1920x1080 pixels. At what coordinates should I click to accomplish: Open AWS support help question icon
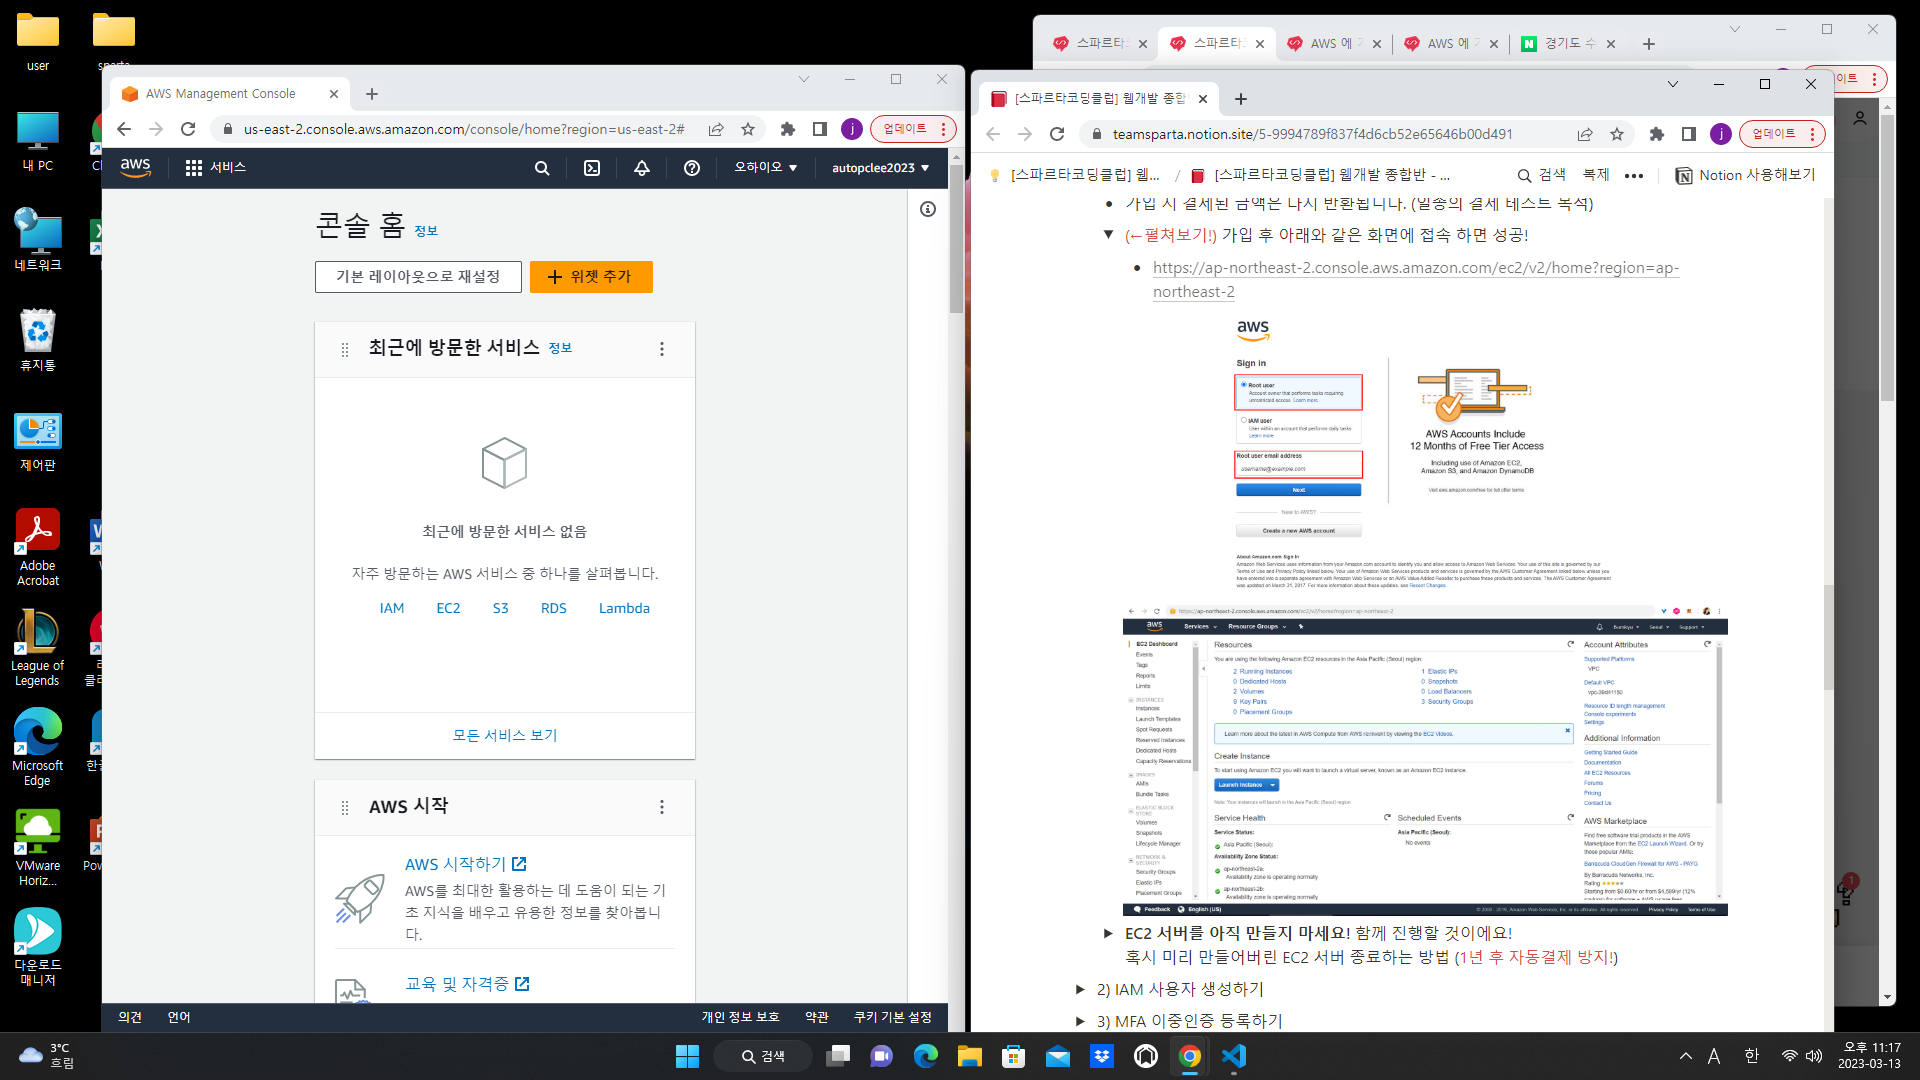692,168
